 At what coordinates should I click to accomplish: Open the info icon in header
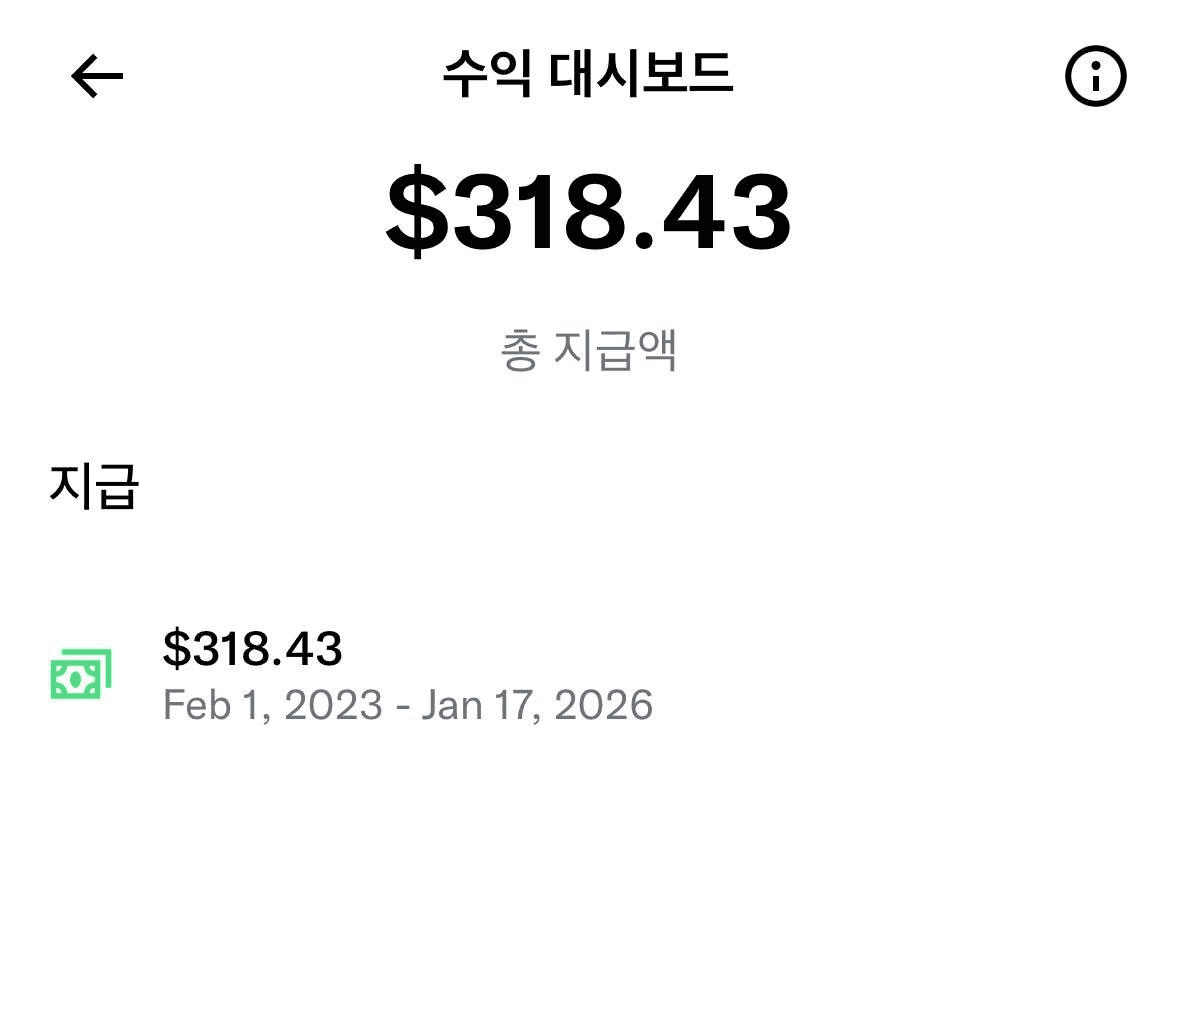[1095, 76]
